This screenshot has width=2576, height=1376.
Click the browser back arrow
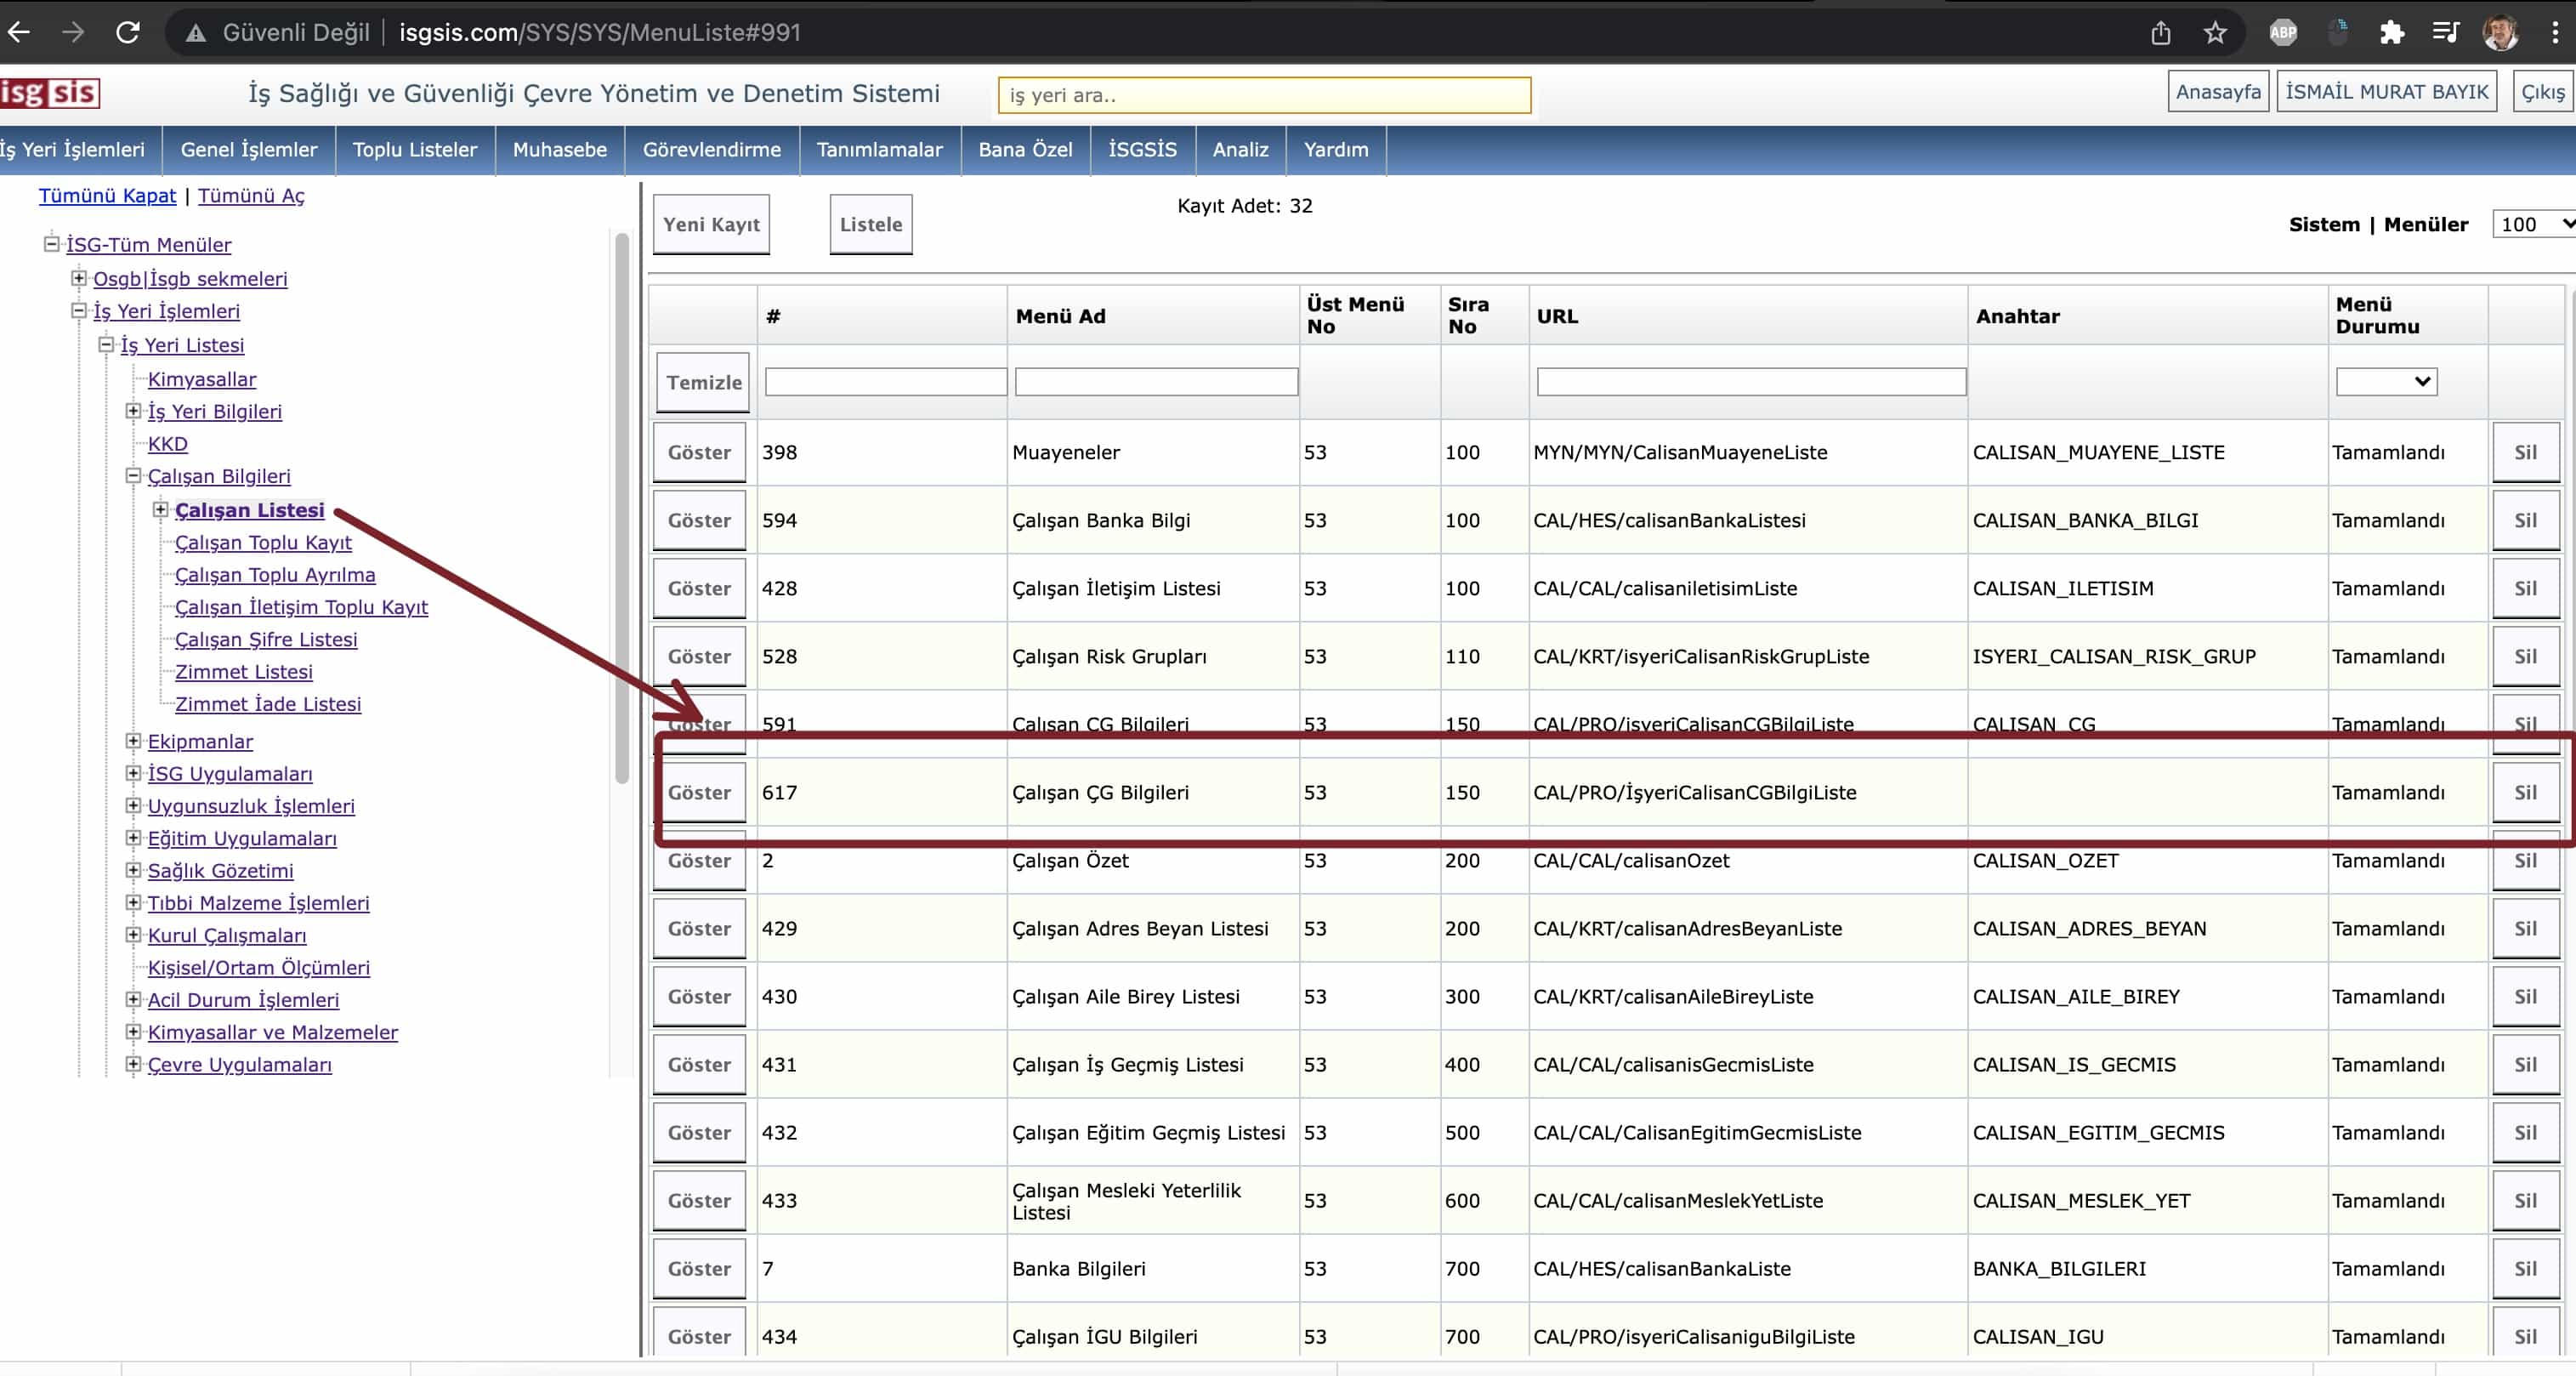(x=19, y=32)
